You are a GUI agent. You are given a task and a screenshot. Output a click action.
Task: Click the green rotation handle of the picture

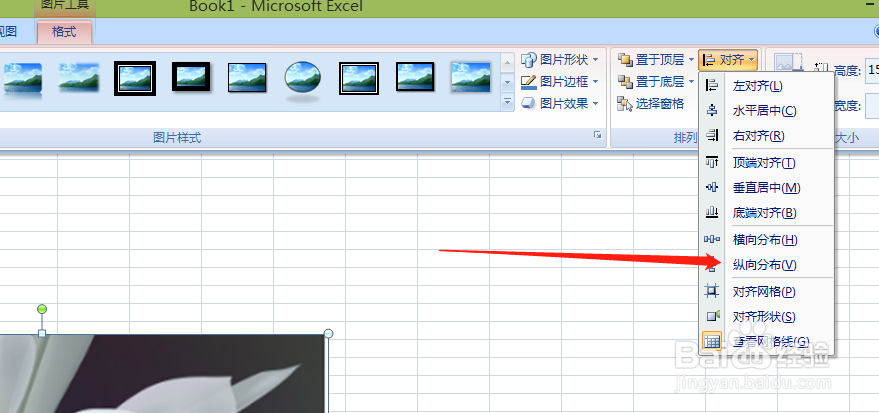click(x=41, y=309)
